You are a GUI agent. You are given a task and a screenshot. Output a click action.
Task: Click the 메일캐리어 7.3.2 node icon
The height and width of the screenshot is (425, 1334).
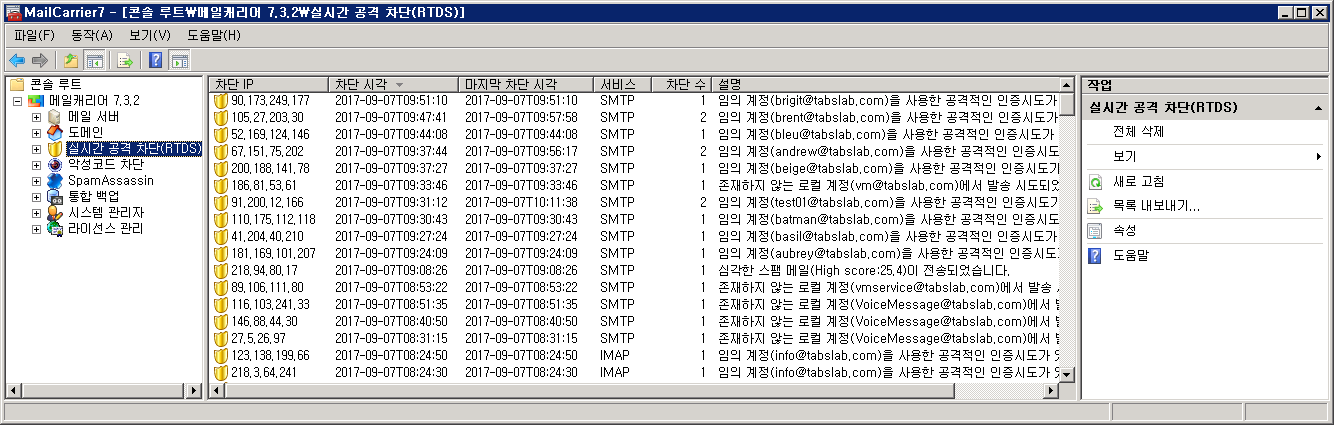pyautogui.click(x=37, y=101)
